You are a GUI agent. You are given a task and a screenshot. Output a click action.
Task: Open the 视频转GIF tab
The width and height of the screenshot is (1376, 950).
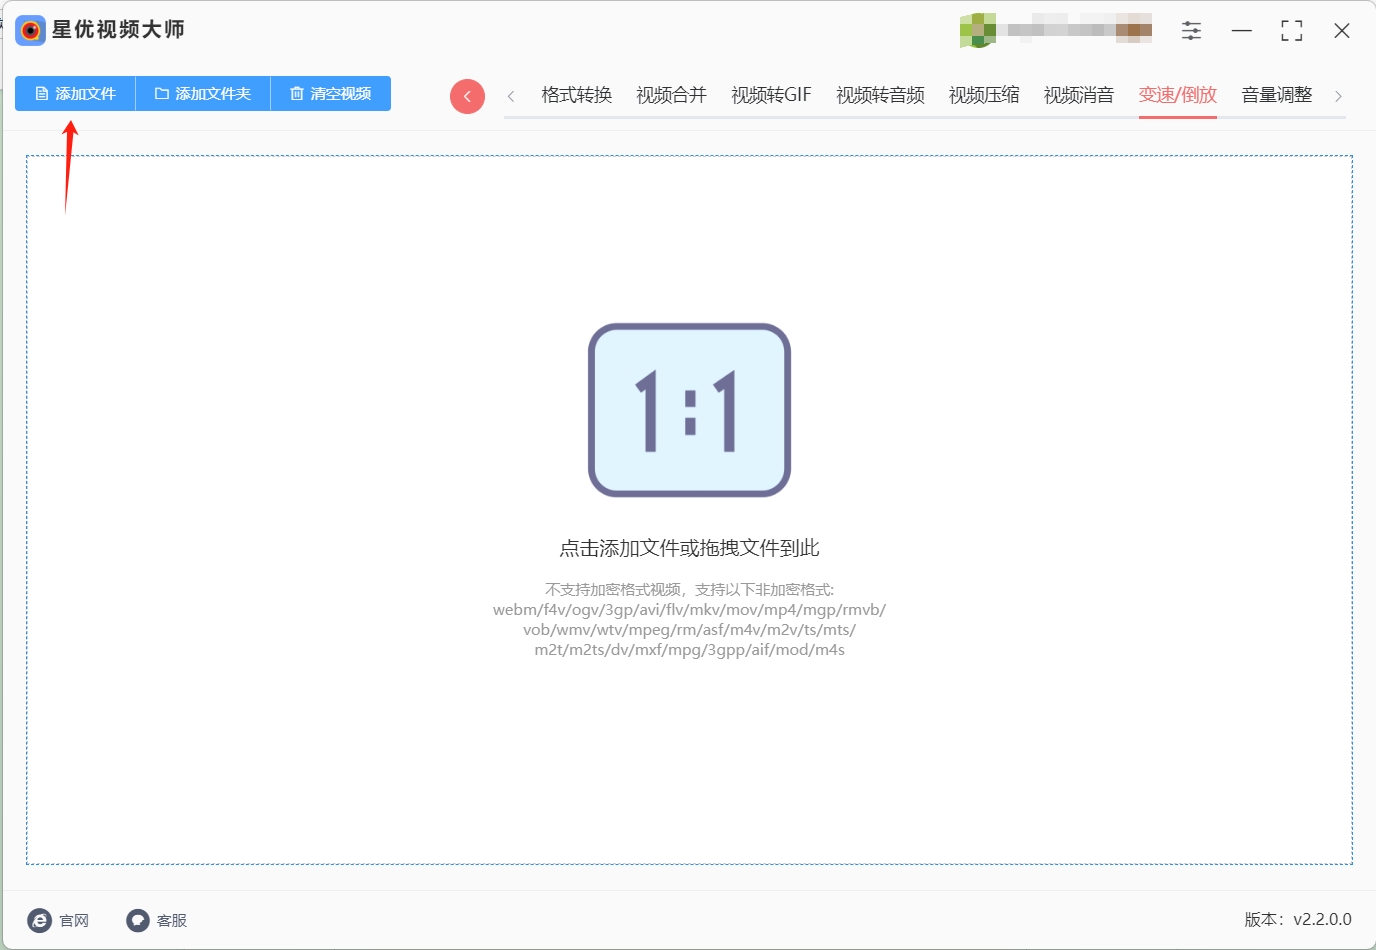click(771, 95)
